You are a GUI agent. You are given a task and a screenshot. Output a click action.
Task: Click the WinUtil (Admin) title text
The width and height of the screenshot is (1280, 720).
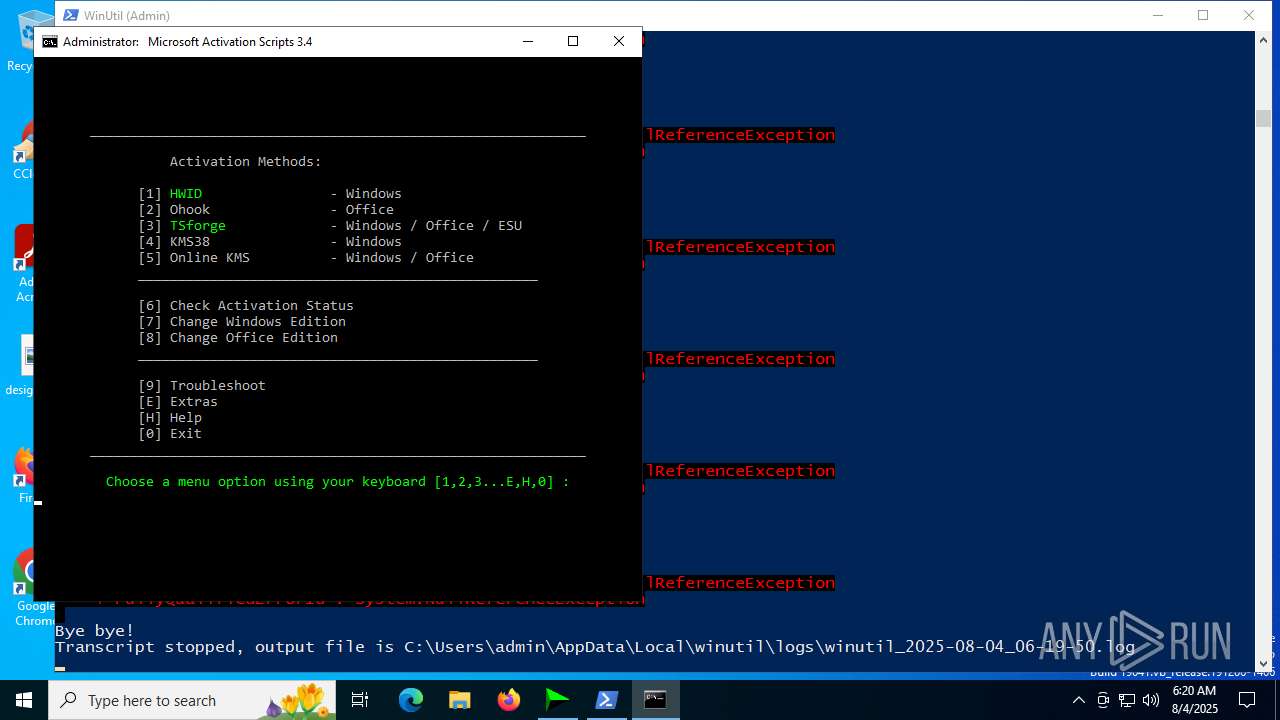(127, 16)
